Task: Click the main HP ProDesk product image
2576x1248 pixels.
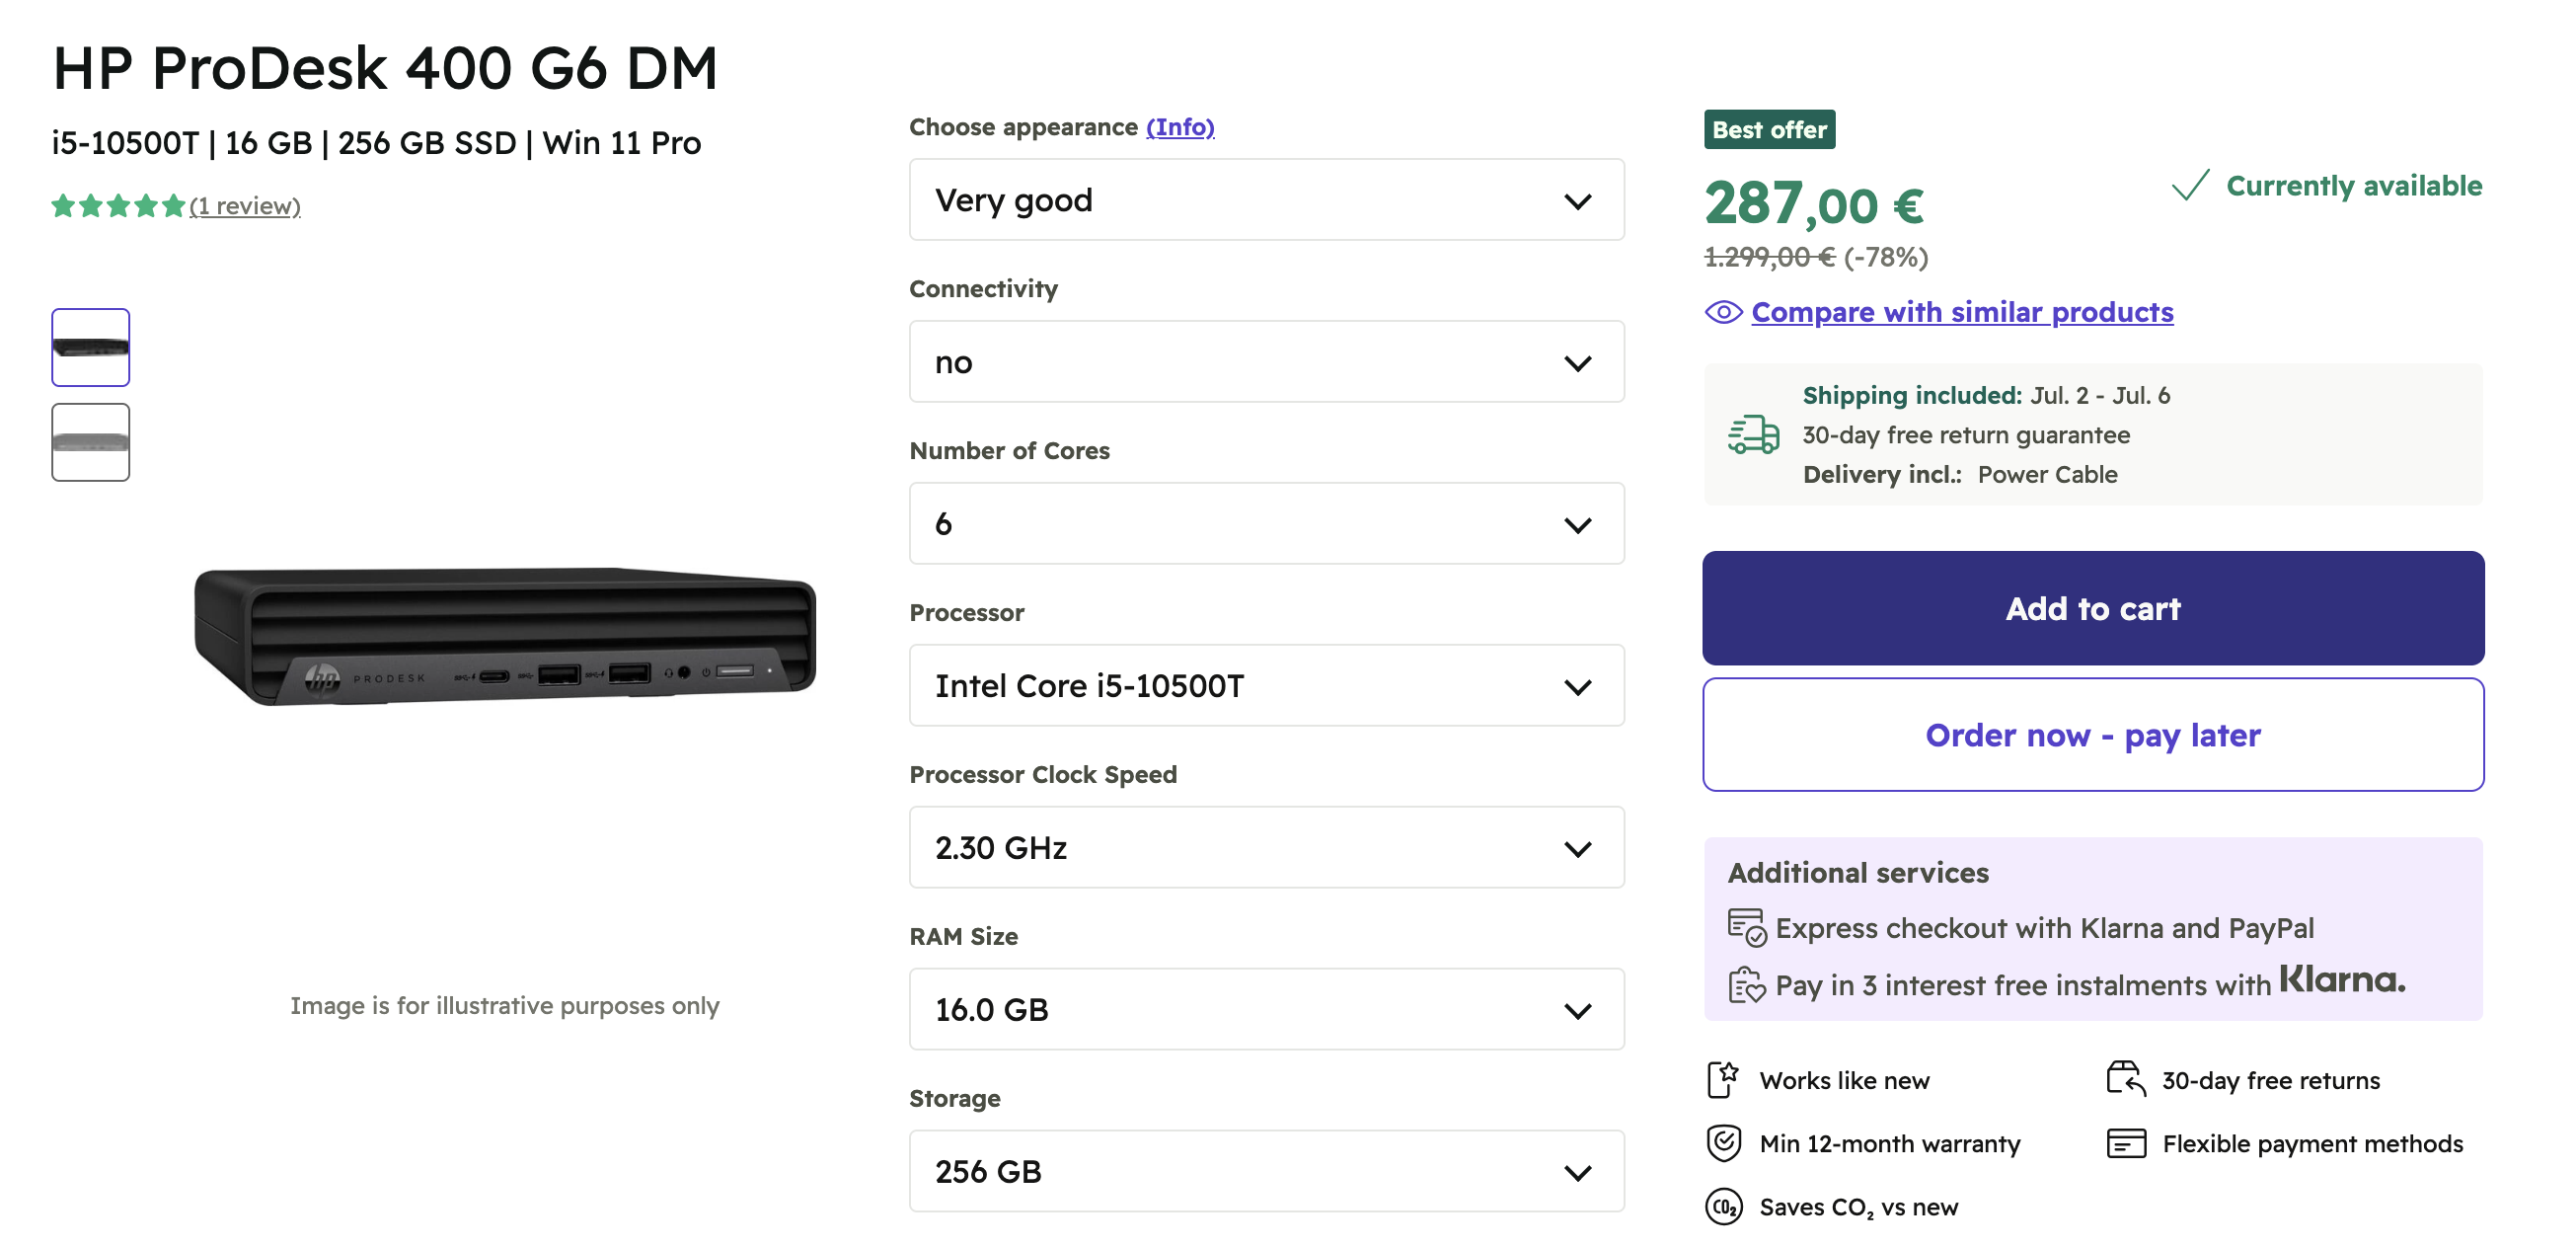Action: pos(505,637)
